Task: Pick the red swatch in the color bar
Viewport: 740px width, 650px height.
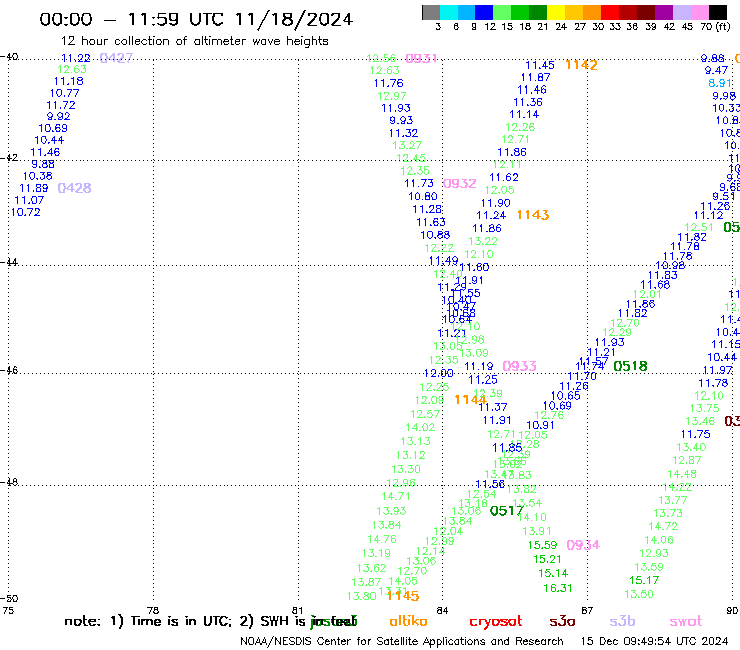Action: point(610,12)
